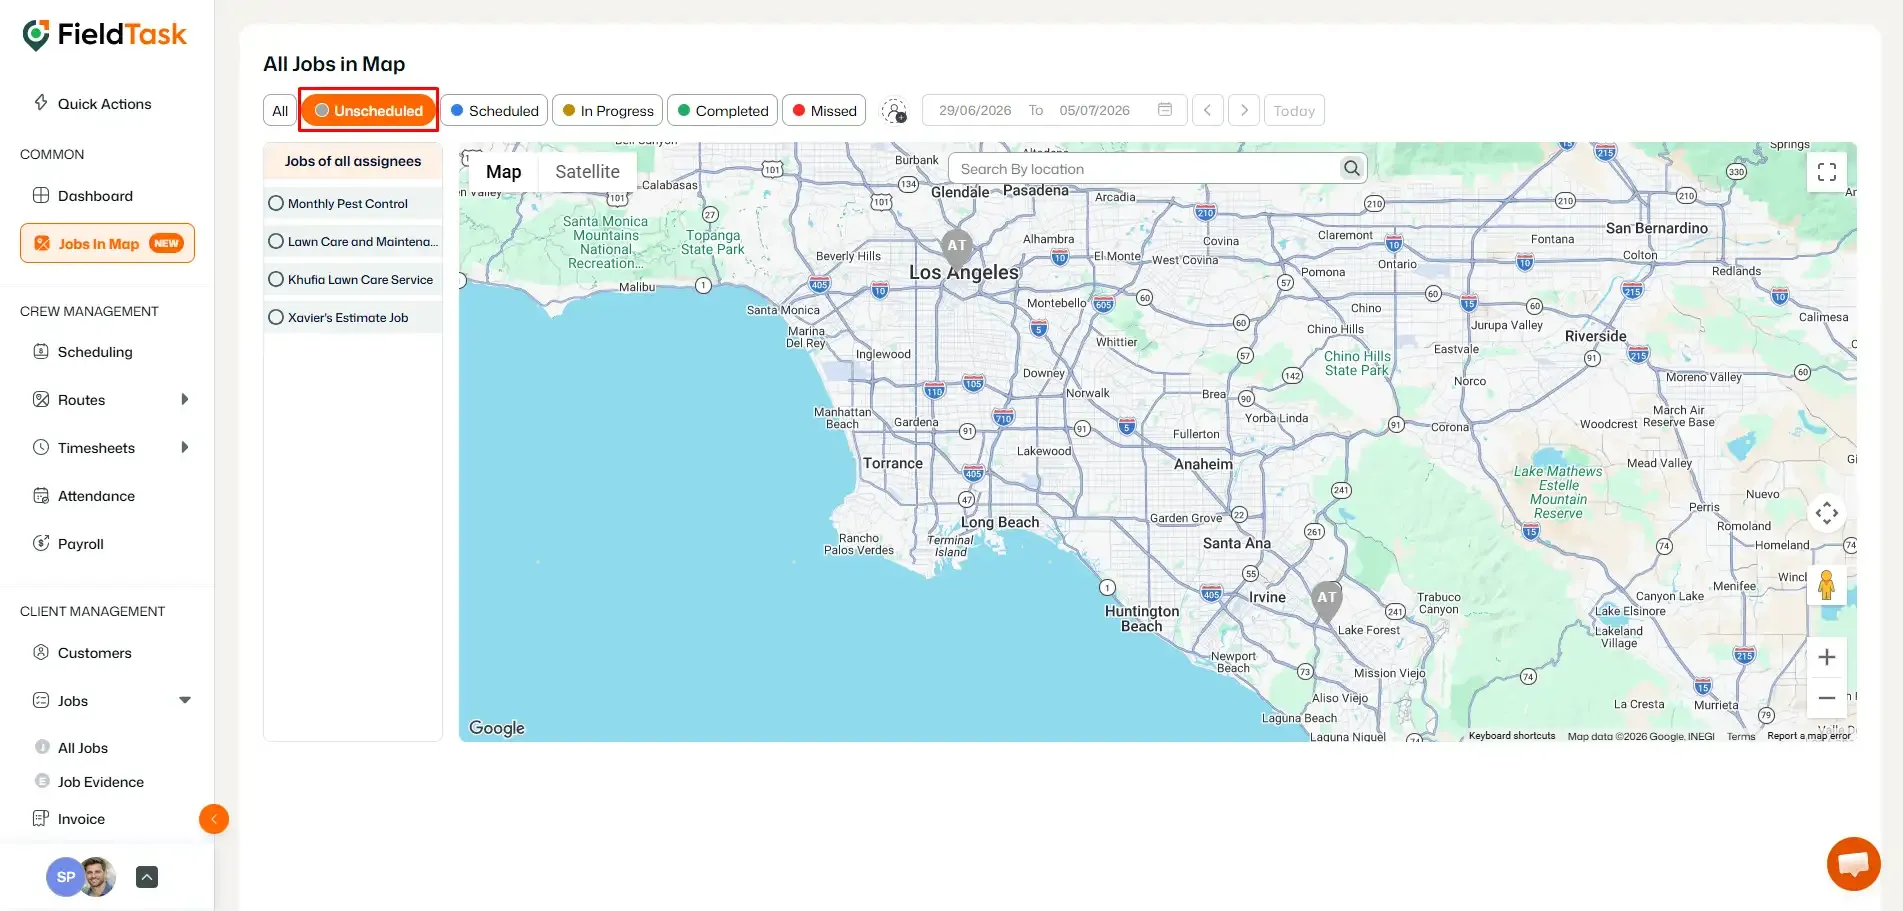Open Jobs In Map page
1903x911 pixels.
pyautogui.click(x=107, y=243)
